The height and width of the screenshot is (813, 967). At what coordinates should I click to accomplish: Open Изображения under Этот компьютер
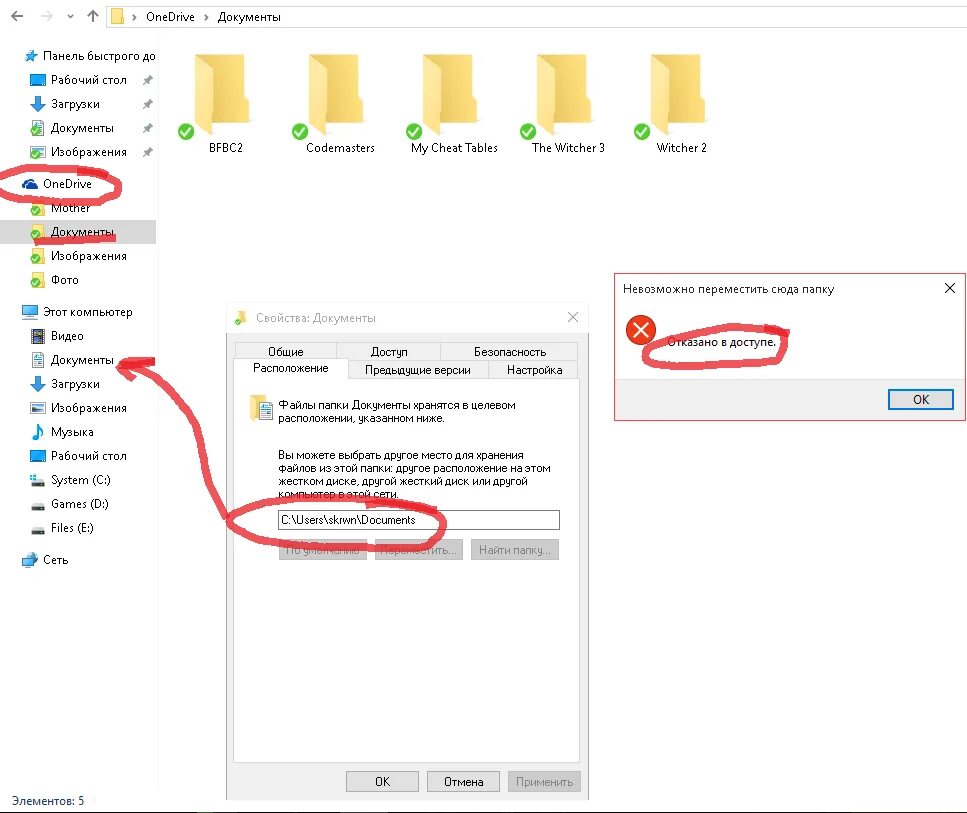coord(88,408)
